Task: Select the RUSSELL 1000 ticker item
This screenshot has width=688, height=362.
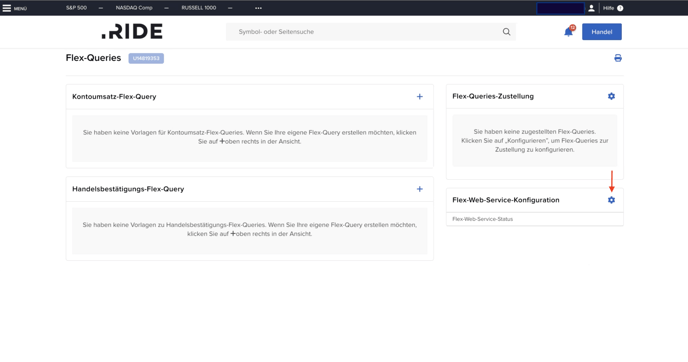Action: pyautogui.click(x=198, y=8)
